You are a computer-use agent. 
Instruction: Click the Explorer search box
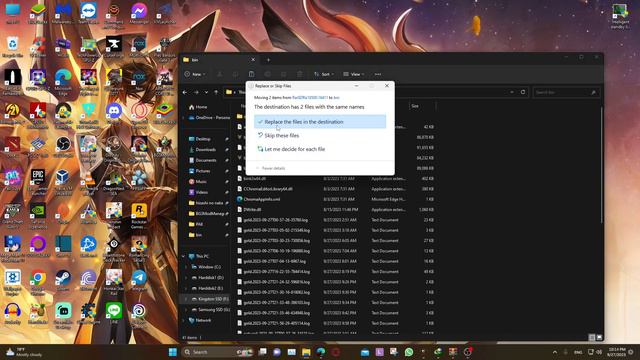coord(565,93)
